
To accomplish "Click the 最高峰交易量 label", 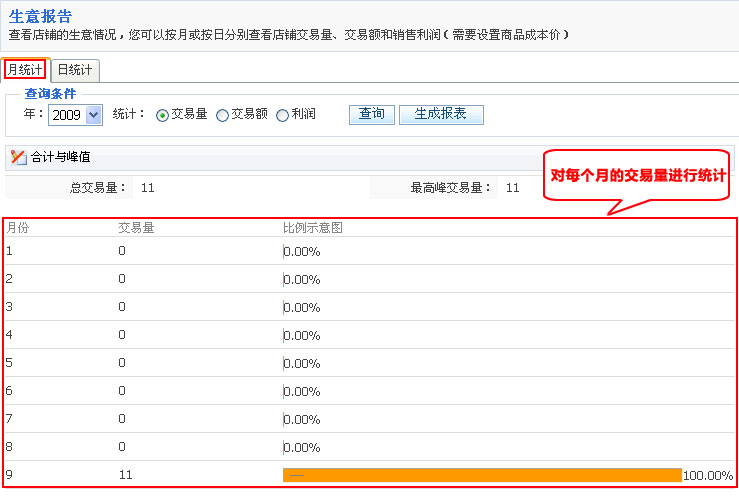I will pos(451,188).
